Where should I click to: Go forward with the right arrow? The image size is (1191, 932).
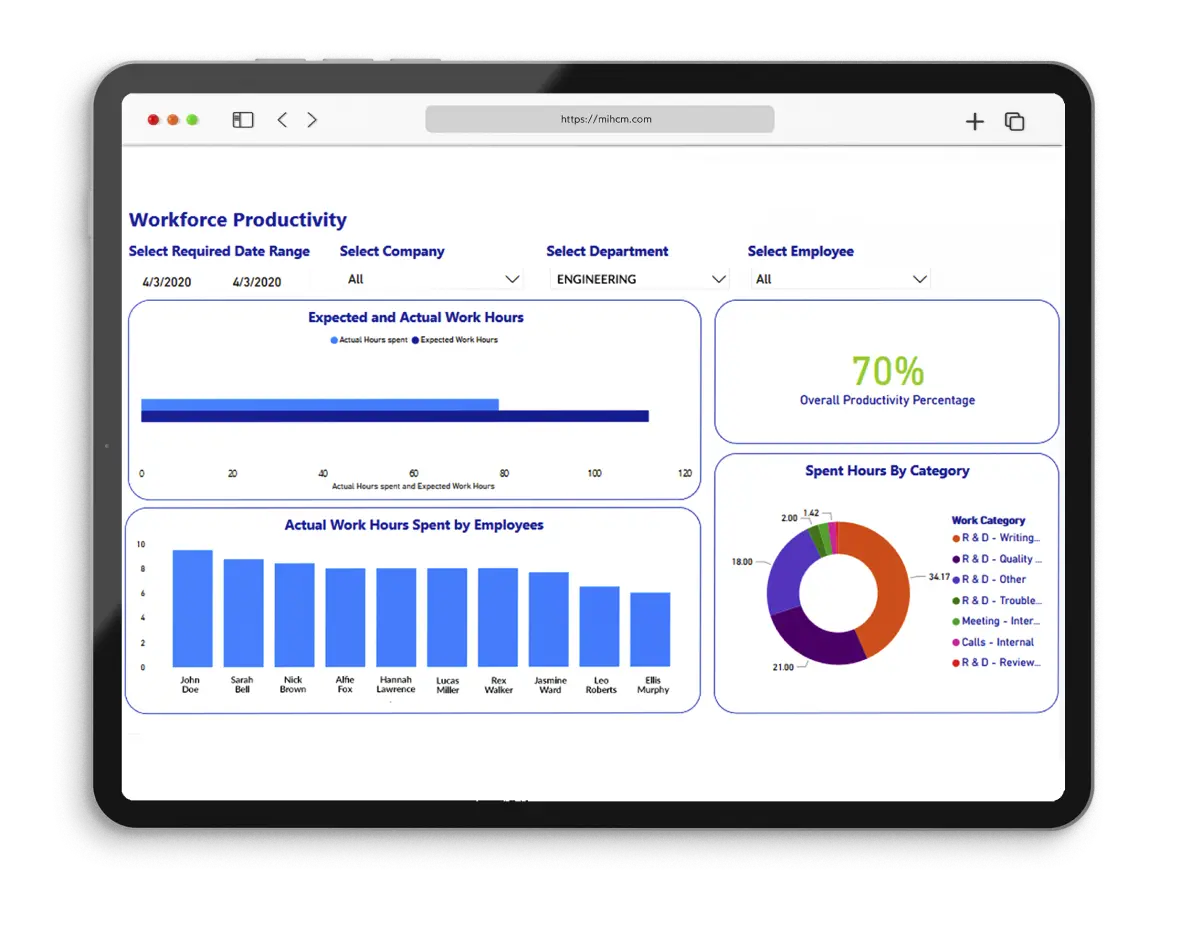click(x=311, y=120)
